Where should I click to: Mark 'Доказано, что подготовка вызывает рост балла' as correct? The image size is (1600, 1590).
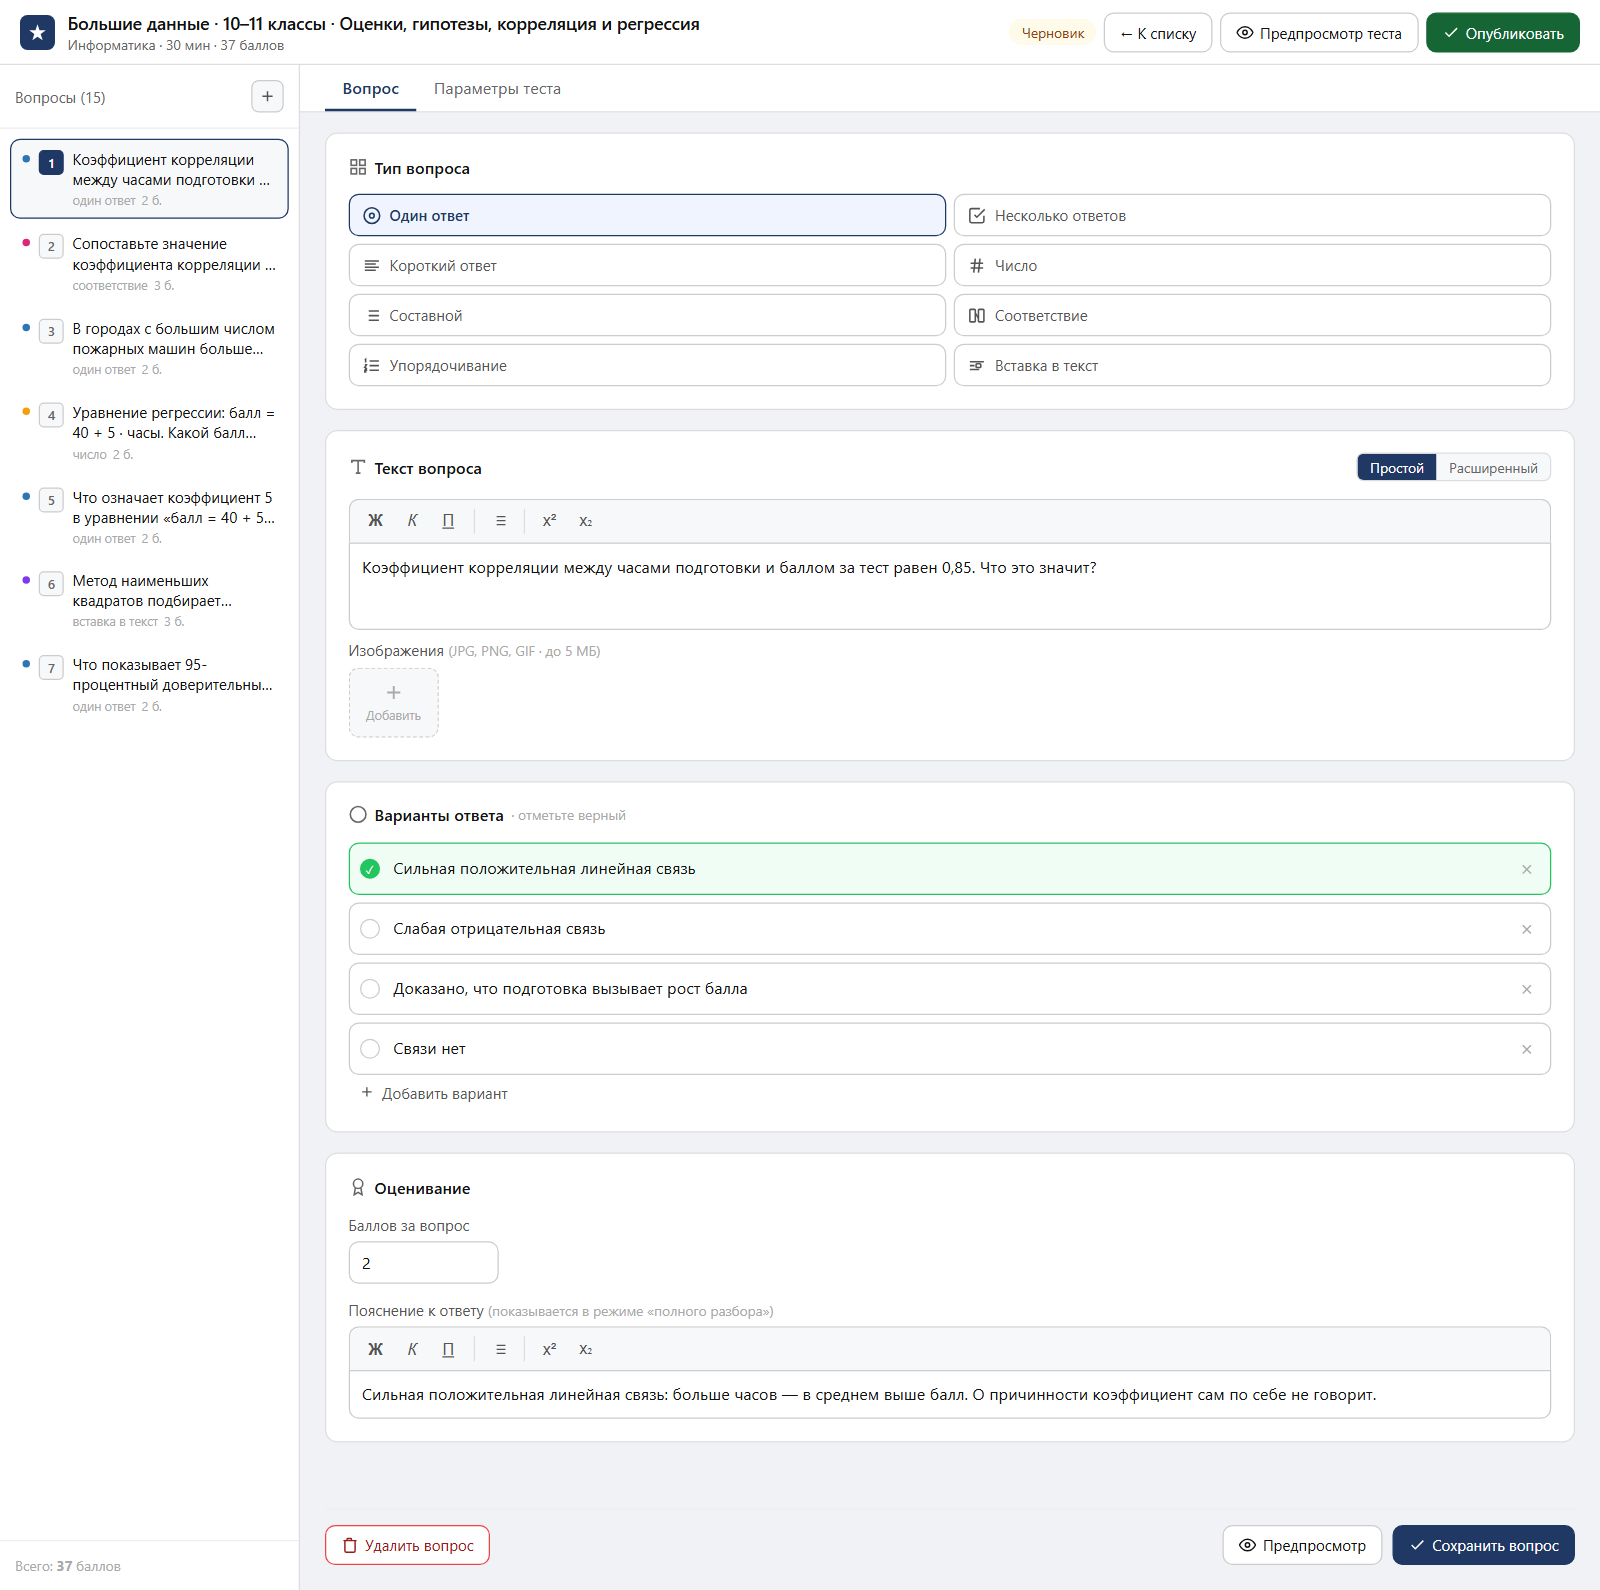pyautogui.click(x=370, y=989)
